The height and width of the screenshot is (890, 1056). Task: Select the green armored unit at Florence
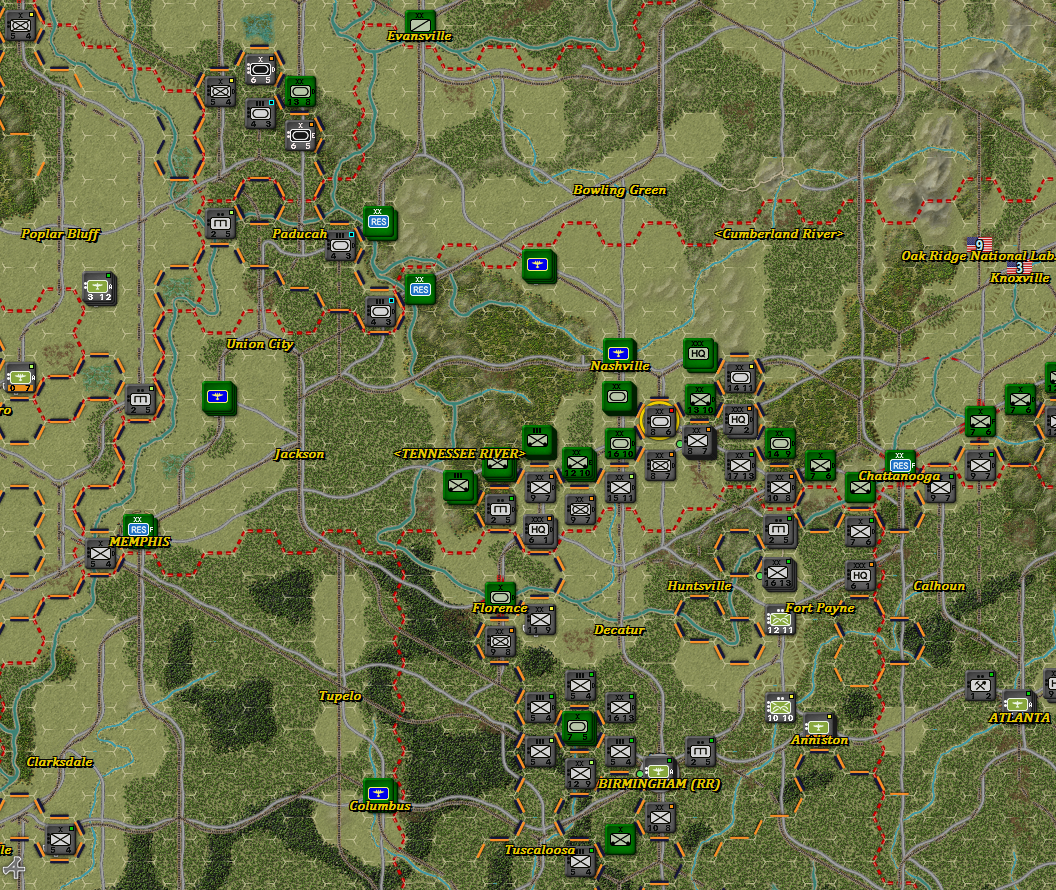pos(500,596)
